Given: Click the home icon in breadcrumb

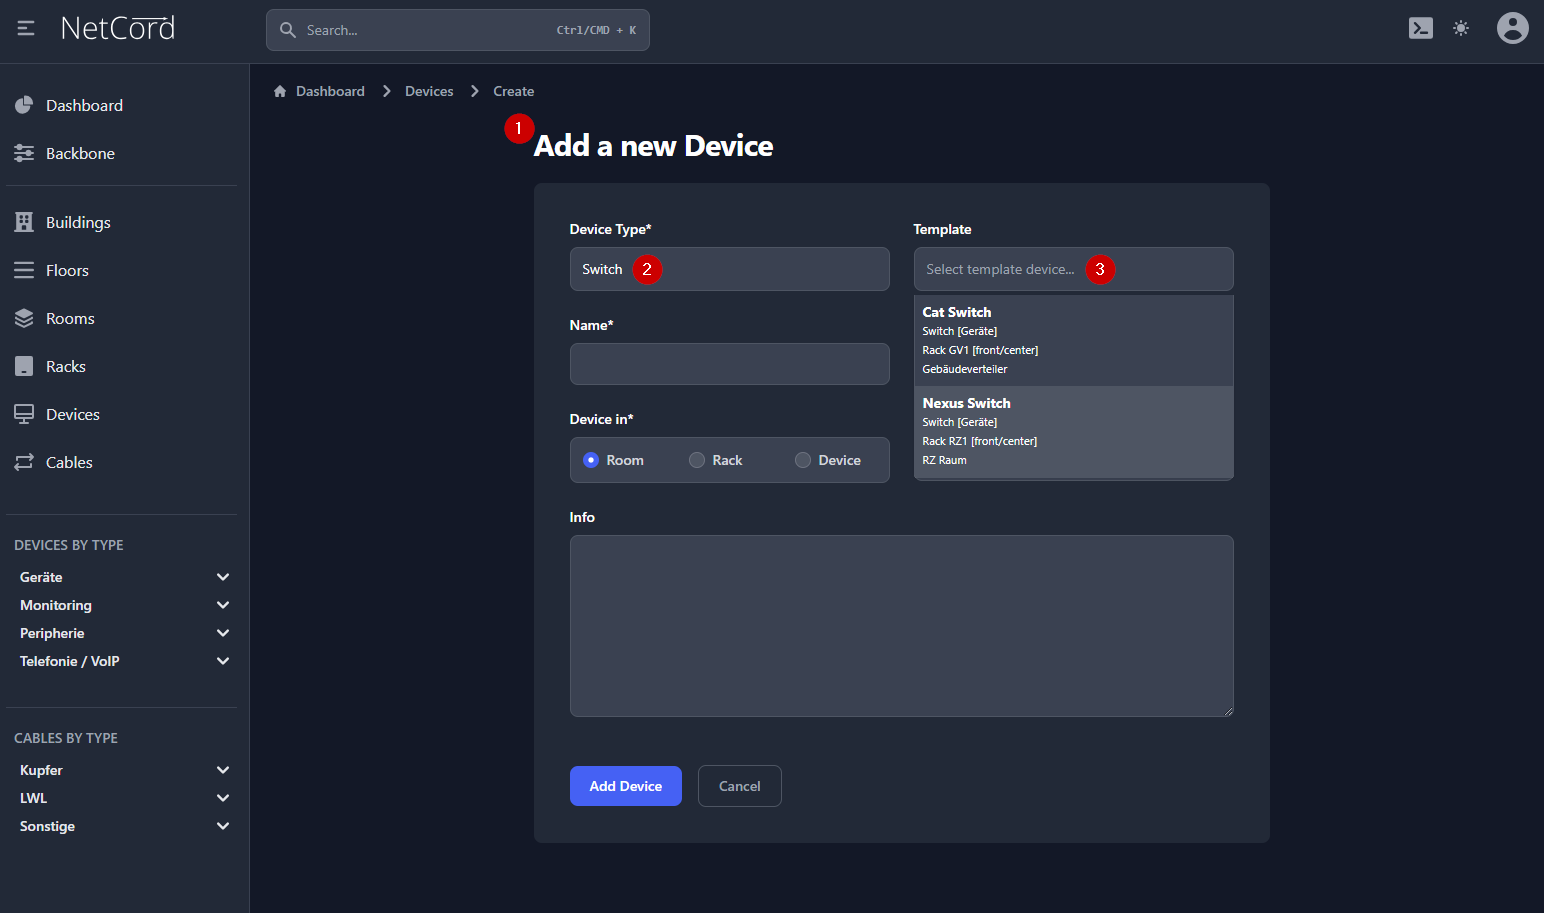Looking at the screenshot, I should coord(280,91).
